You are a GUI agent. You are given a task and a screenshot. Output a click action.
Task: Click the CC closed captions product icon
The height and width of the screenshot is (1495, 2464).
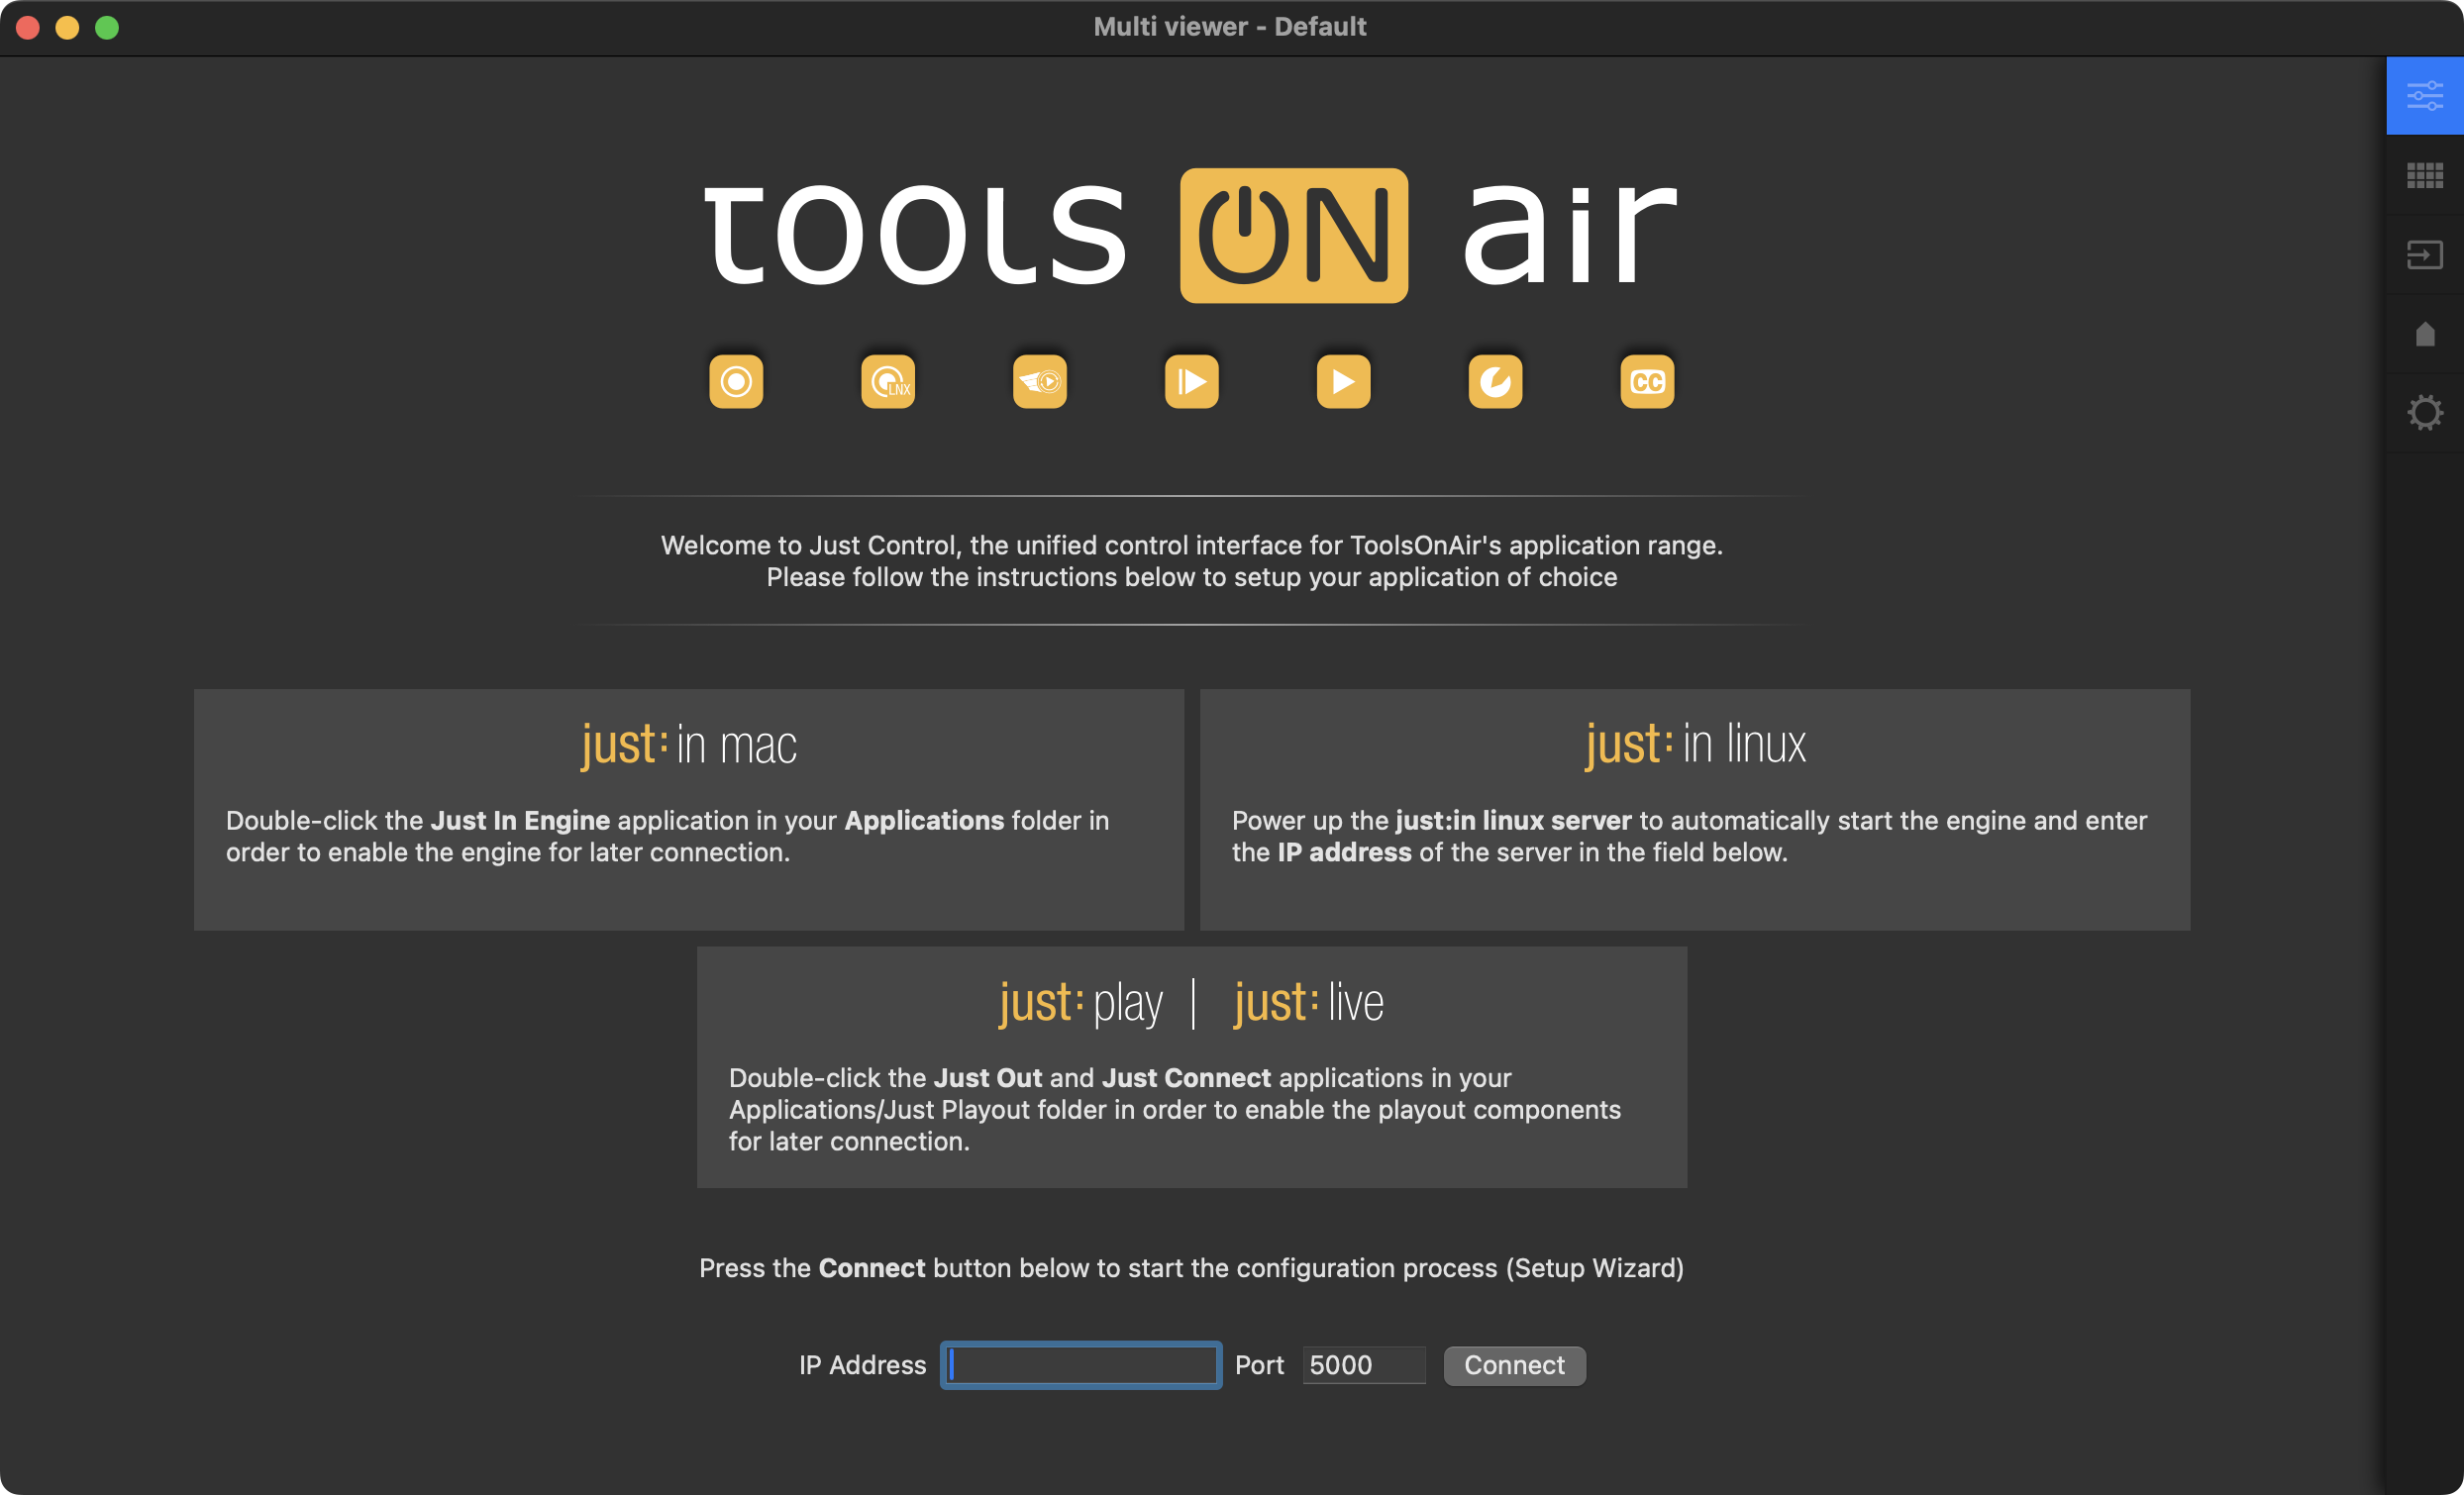pyautogui.click(x=1648, y=381)
